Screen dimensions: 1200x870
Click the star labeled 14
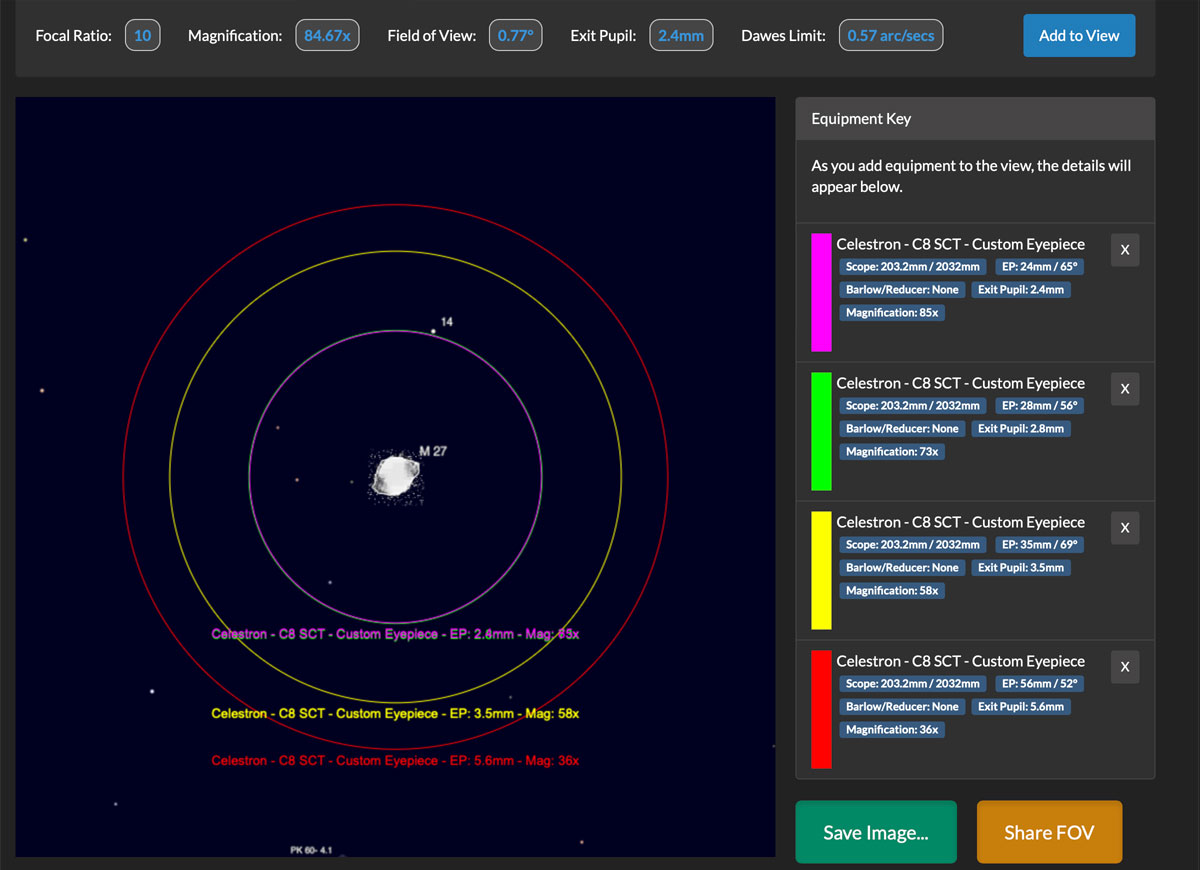[x=433, y=331]
